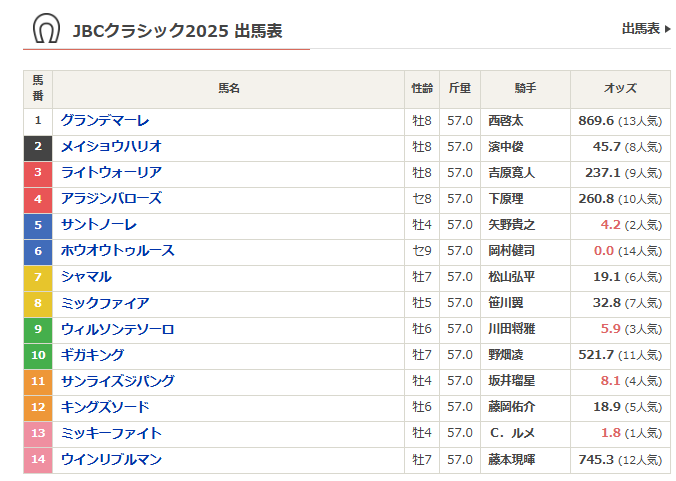Screen dimensions: 676x481
Task: Open favorite ミッキーファイト horse page
Action: tap(111, 433)
